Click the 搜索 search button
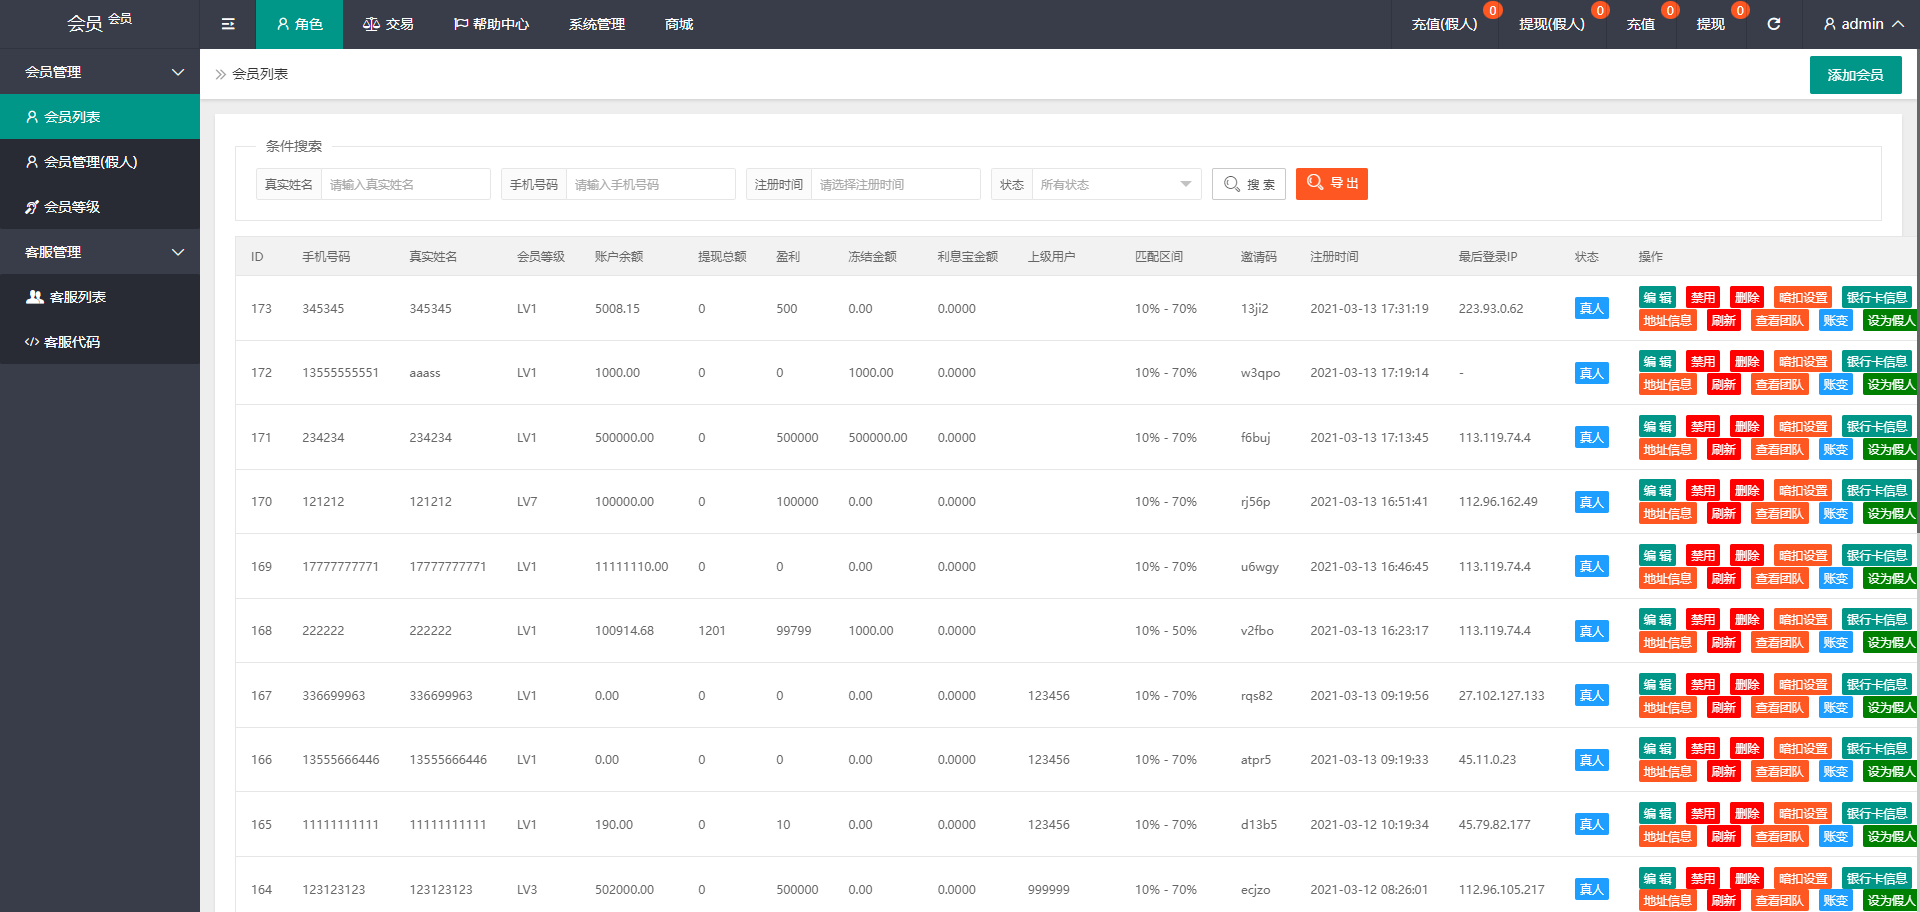The height and width of the screenshot is (912, 1920). point(1248,184)
